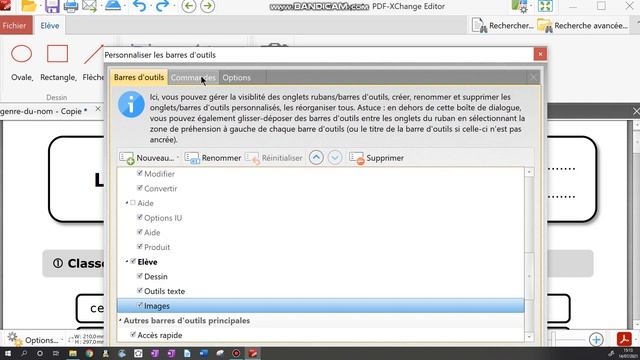The height and width of the screenshot is (360, 640).
Task: Collapse the Elève tree node
Action: pos(127,262)
